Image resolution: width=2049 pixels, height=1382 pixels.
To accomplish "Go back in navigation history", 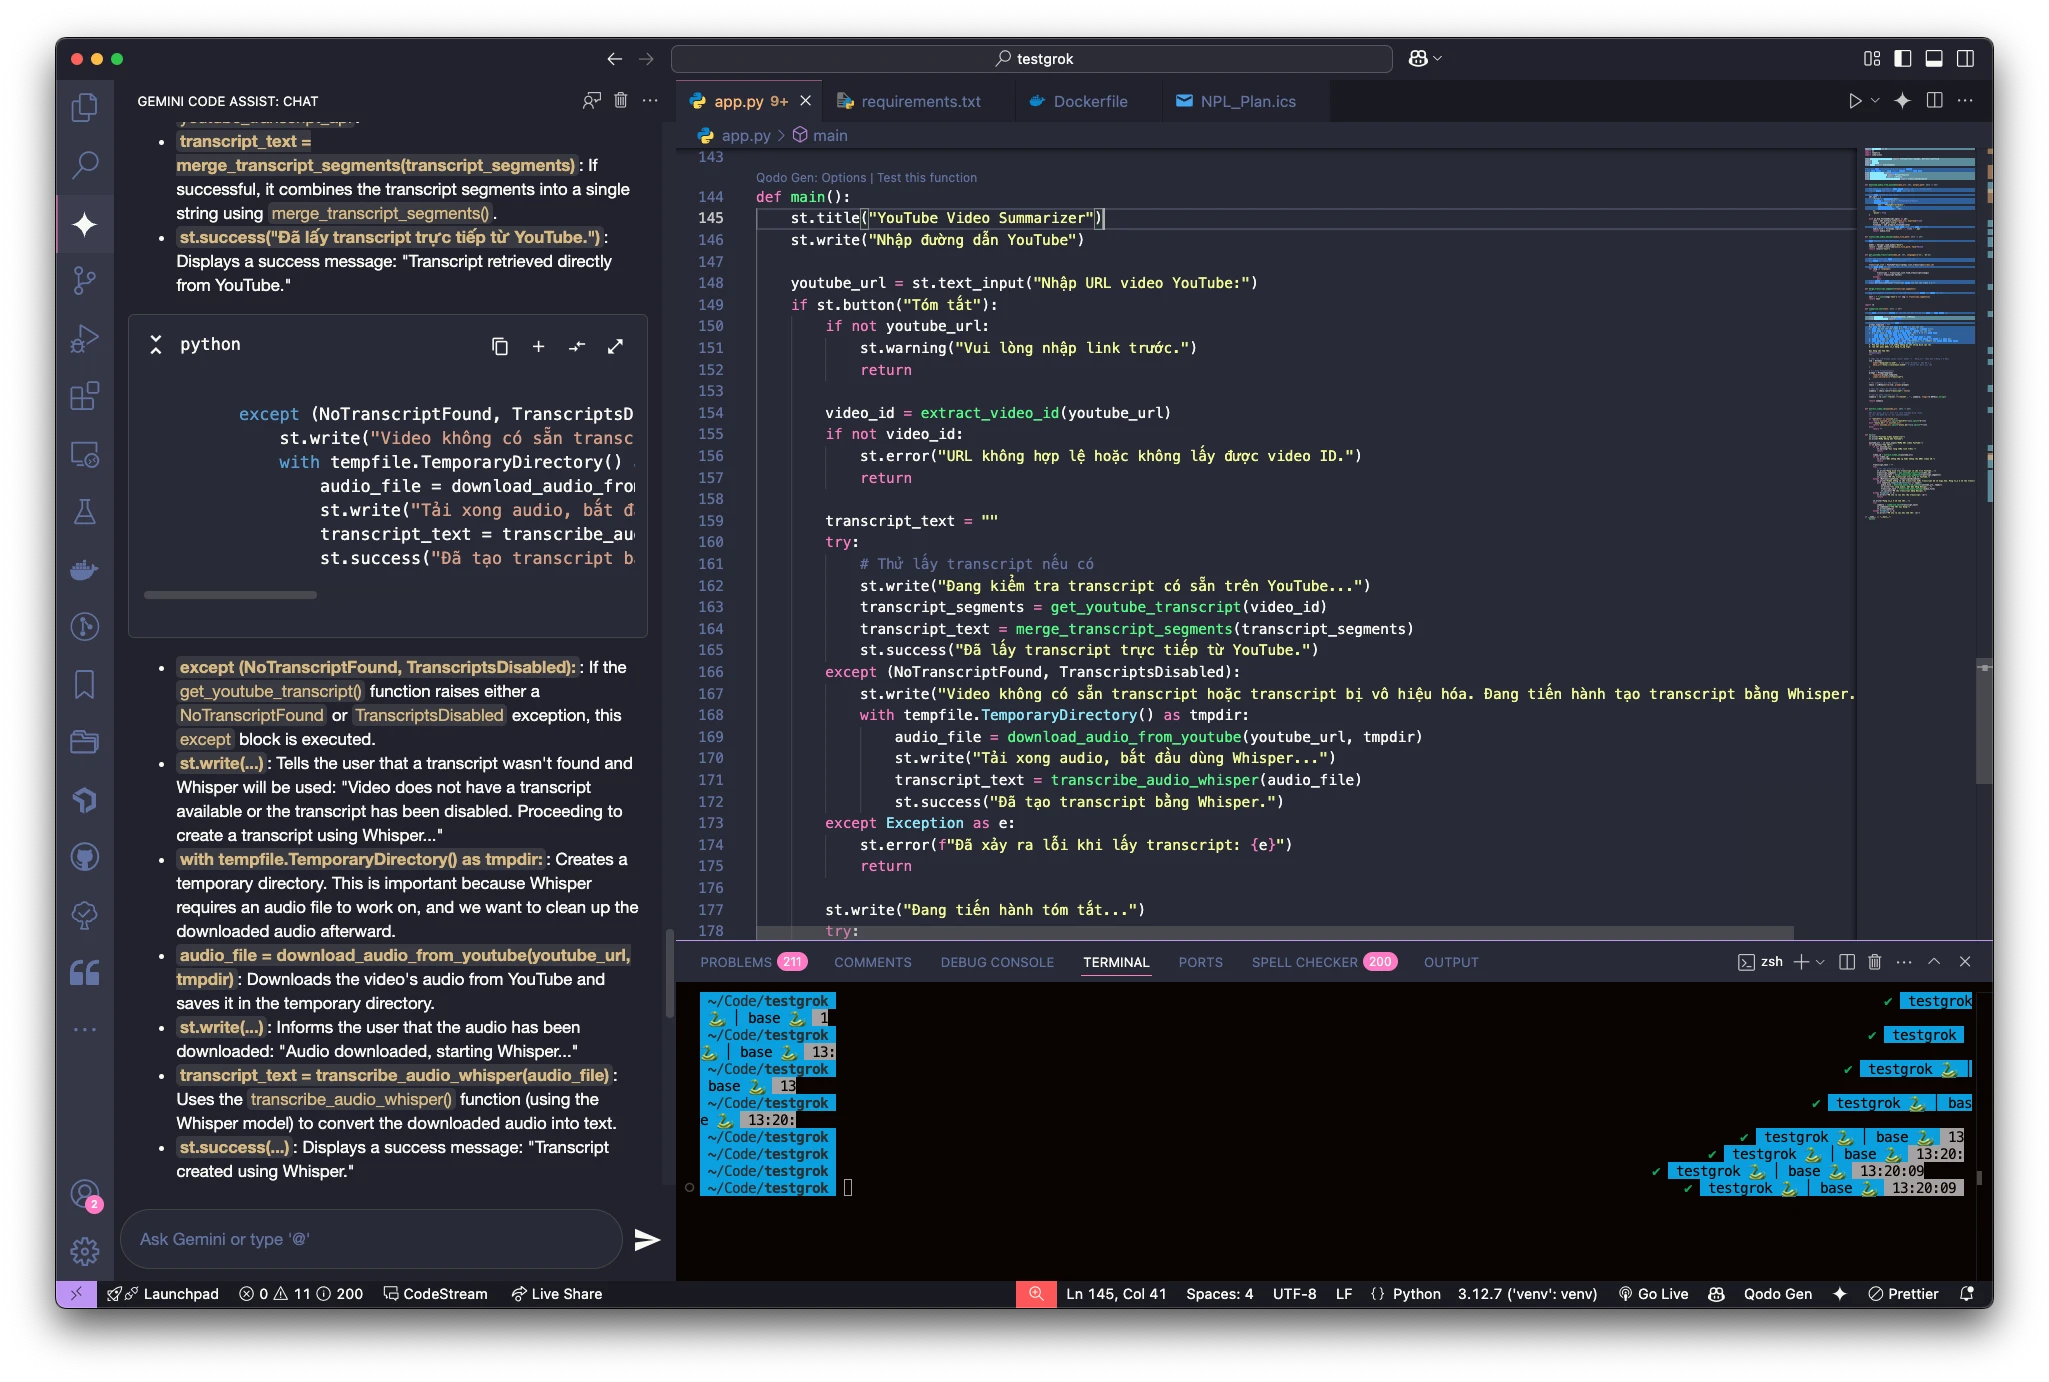I will pos(614,59).
